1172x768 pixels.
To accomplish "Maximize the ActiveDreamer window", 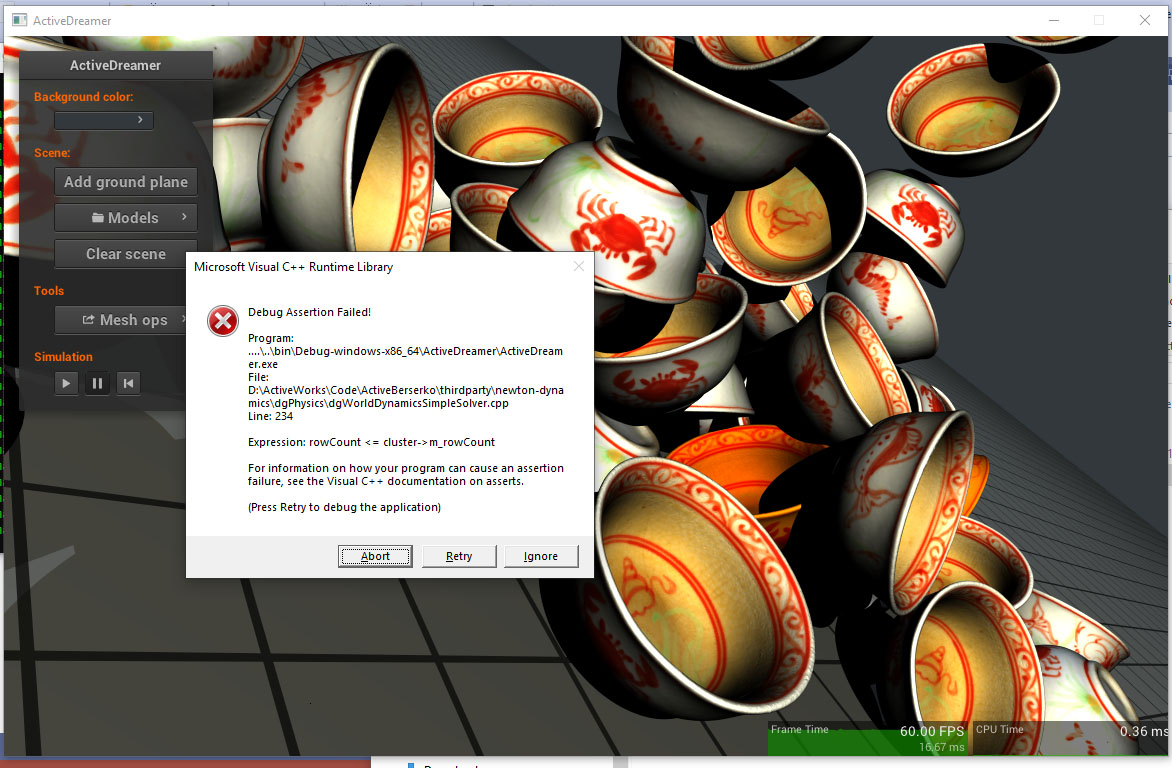I will click(1099, 20).
